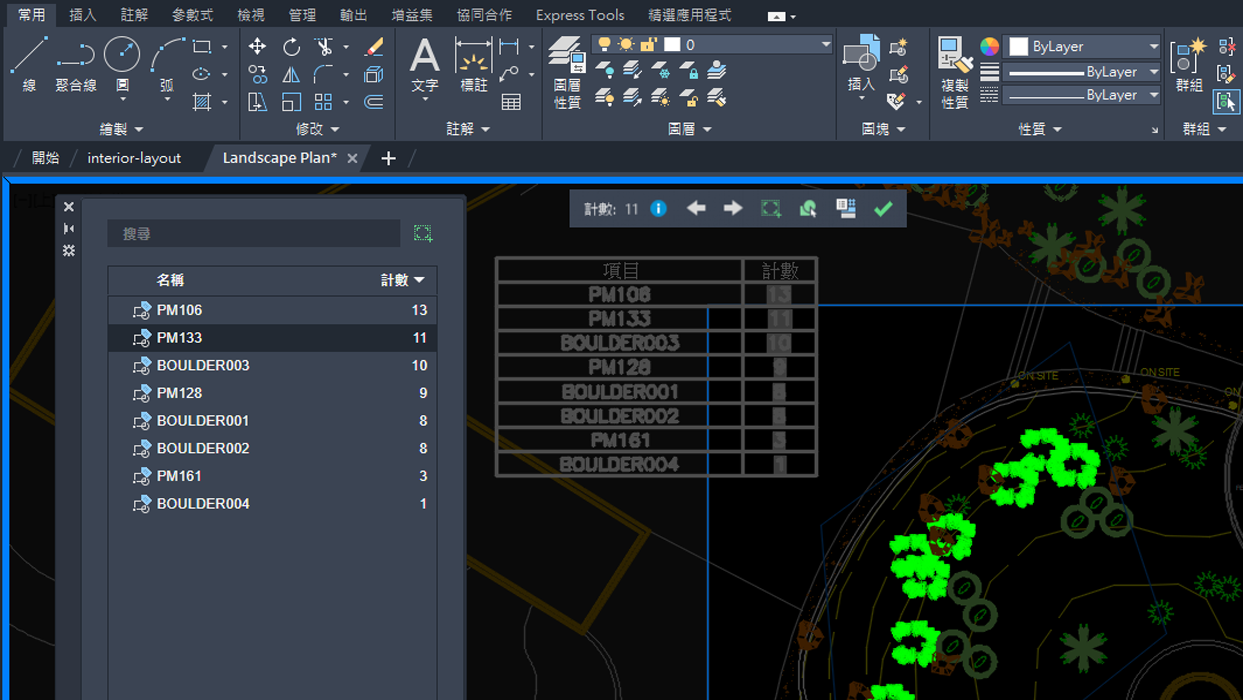The height and width of the screenshot is (700, 1243).
Task: Open the interior-layout drawing tab
Action: (134, 158)
